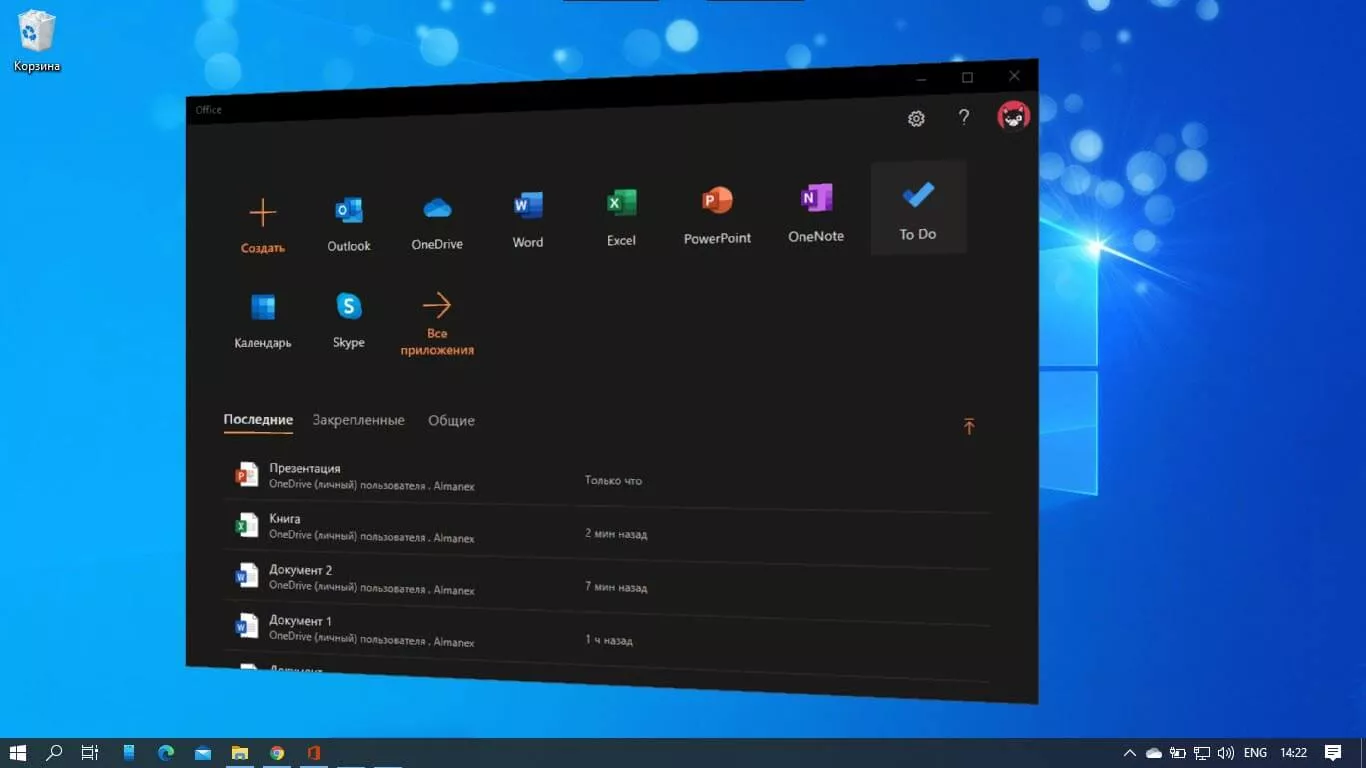Start Excel from the app grid
1366x768 pixels.
pyautogui.click(x=621, y=217)
